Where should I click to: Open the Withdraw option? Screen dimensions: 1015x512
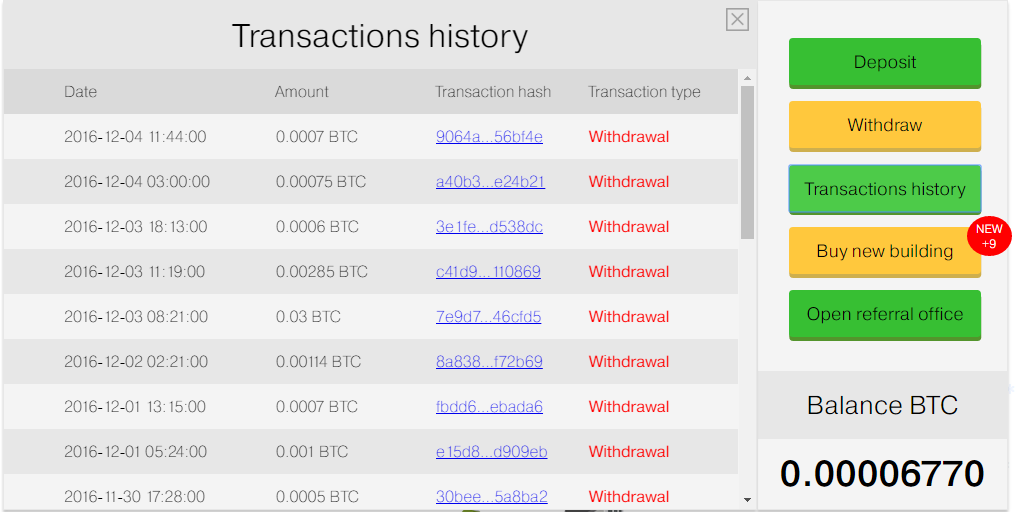885,126
